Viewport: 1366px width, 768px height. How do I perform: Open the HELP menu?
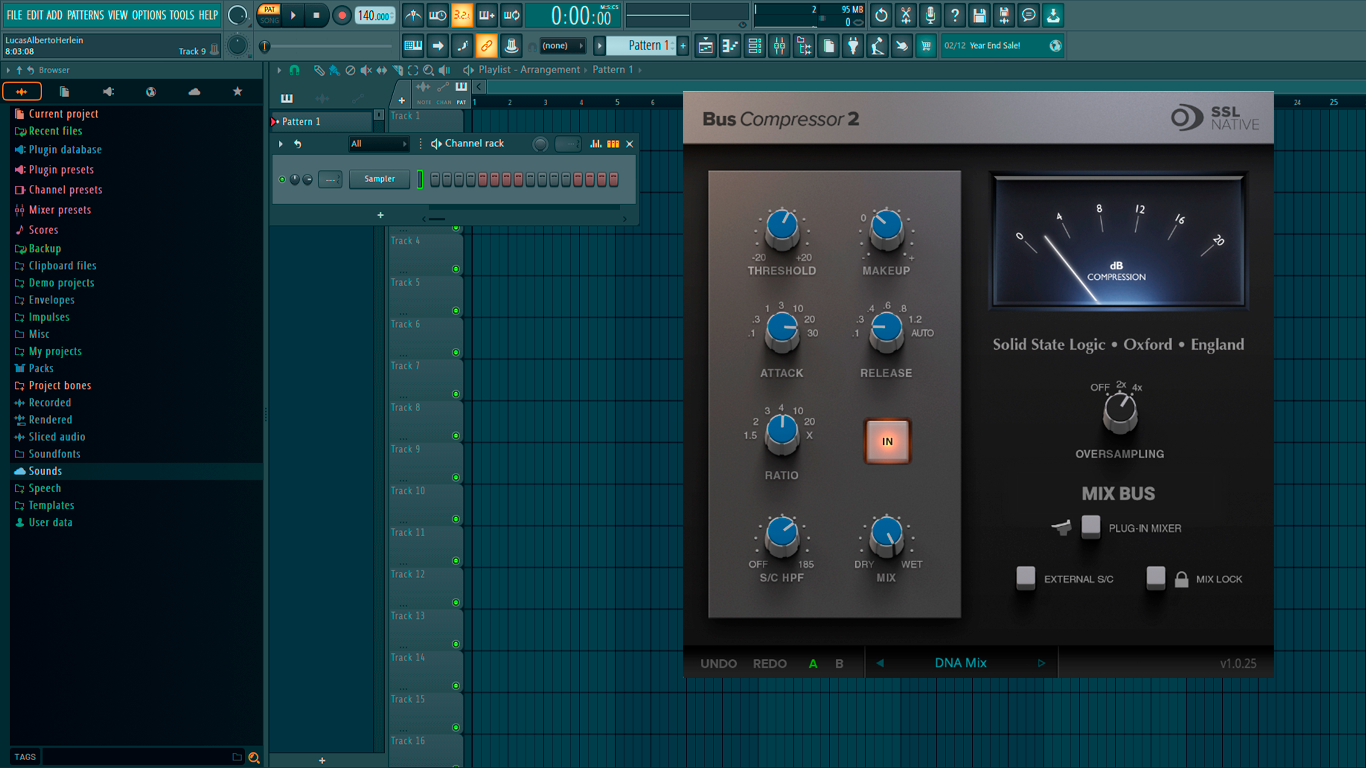[208, 15]
